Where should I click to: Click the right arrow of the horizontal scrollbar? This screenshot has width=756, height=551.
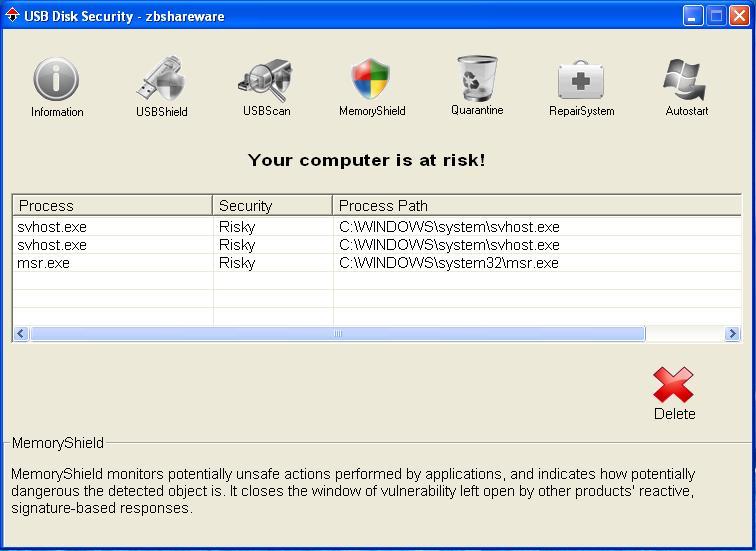pos(732,334)
